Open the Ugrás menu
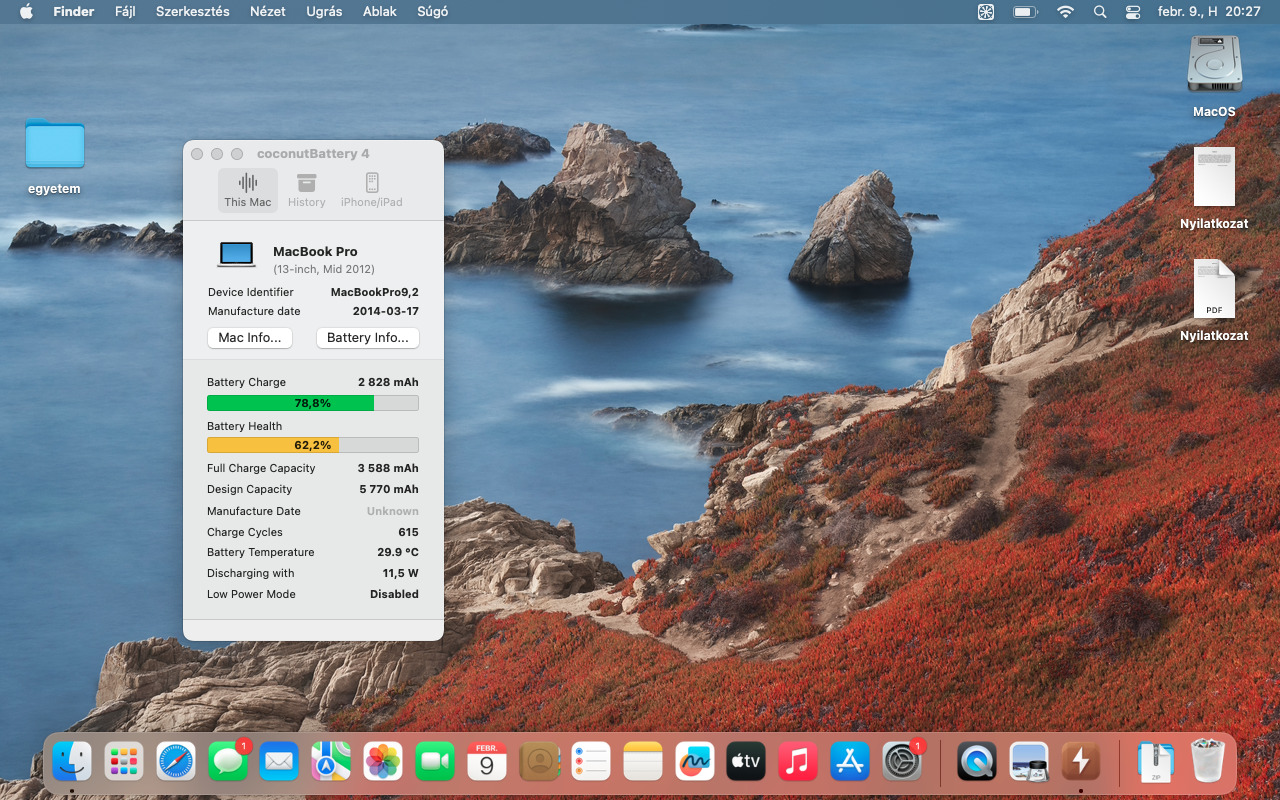This screenshot has height=800, width=1280. tap(324, 12)
